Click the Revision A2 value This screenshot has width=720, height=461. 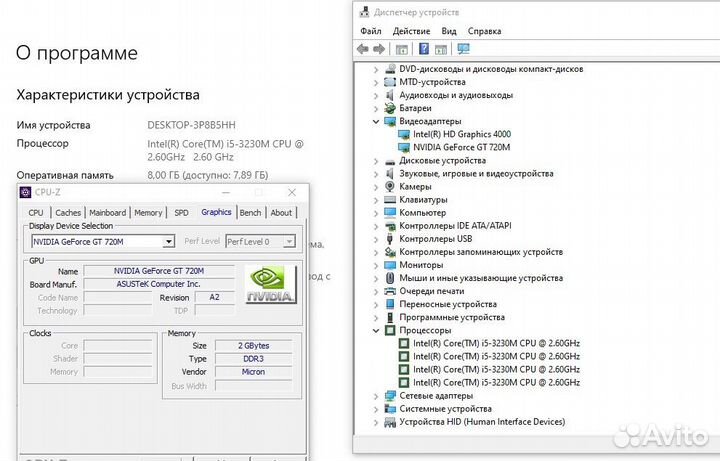214,297
